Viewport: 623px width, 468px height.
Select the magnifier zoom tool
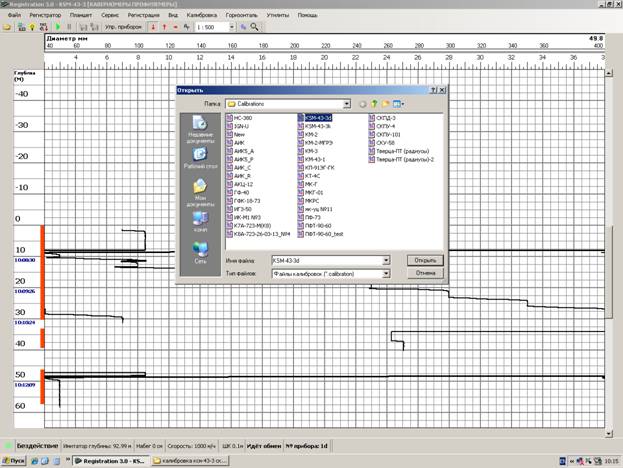(x=254, y=27)
